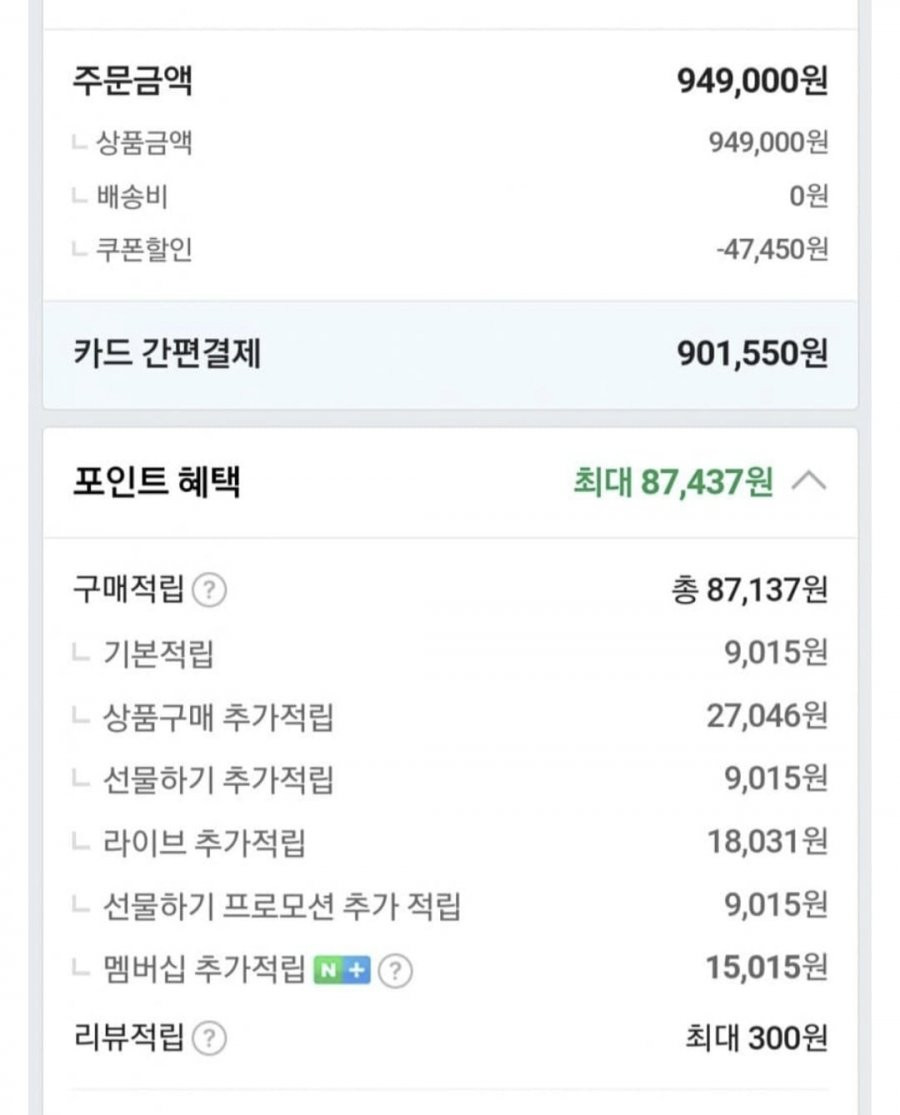Viewport: 900px width, 1115px height.
Task: Tap the N+ membership badge
Action: [343, 970]
